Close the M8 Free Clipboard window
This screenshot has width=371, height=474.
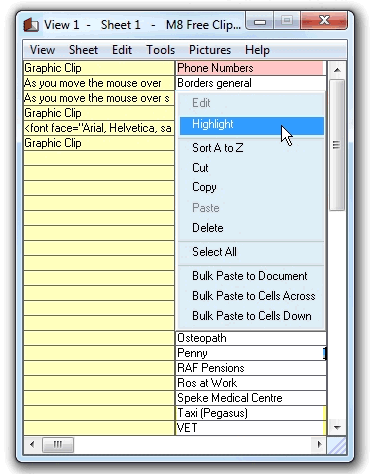coord(324,21)
